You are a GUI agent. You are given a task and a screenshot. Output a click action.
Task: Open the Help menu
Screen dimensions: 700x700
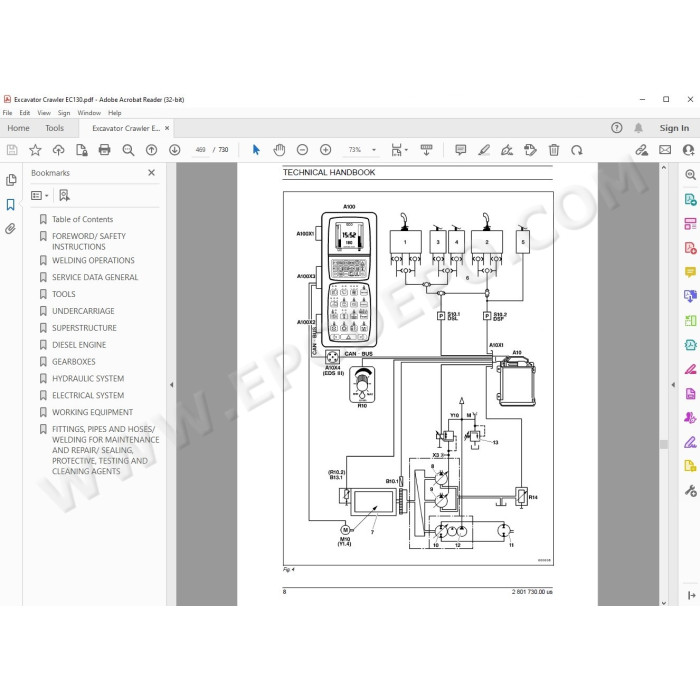(x=114, y=113)
